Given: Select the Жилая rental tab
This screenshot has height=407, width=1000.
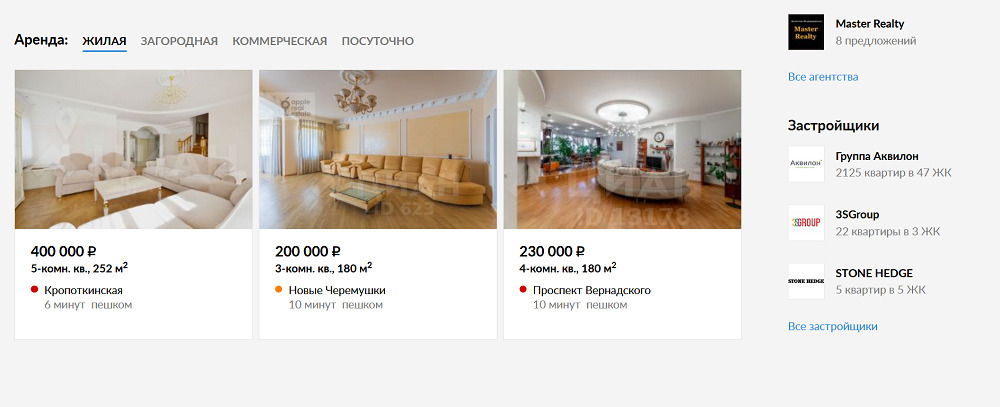Looking at the screenshot, I should click(x=105, y=41).
